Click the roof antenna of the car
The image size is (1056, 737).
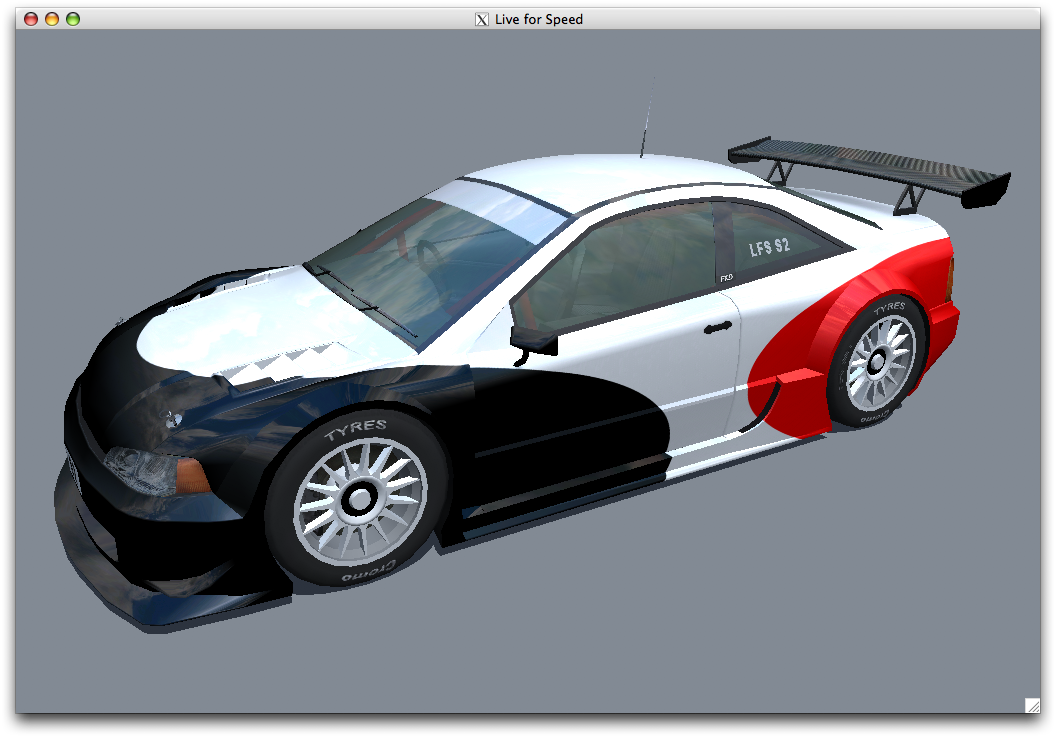click(x=647, y=117)
